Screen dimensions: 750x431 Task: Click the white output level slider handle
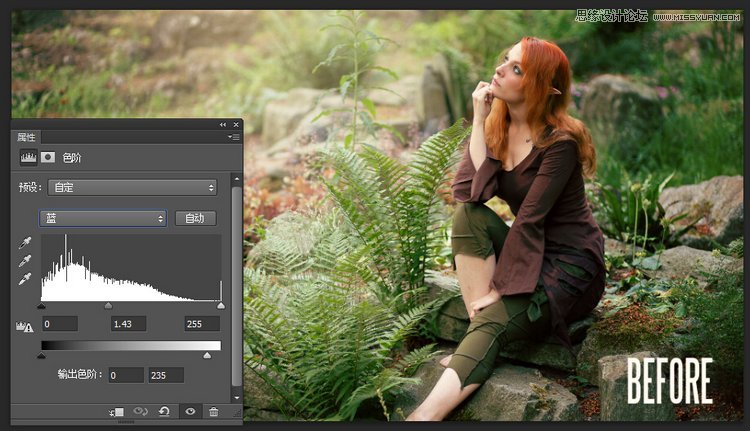click(207, 355)
